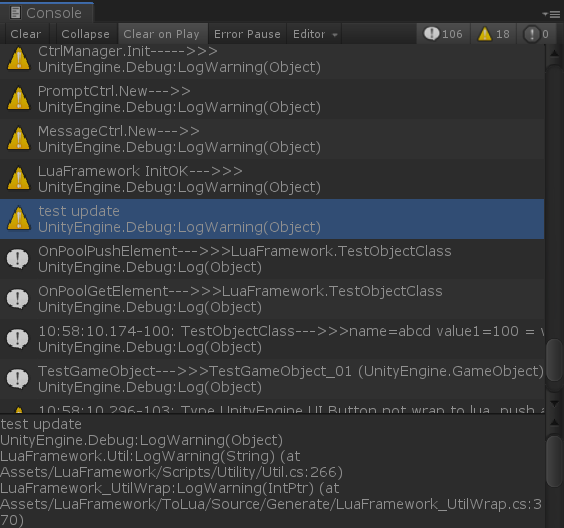Toggle Clear on Play
Screen dimensions: 564x528
(162, 34)
